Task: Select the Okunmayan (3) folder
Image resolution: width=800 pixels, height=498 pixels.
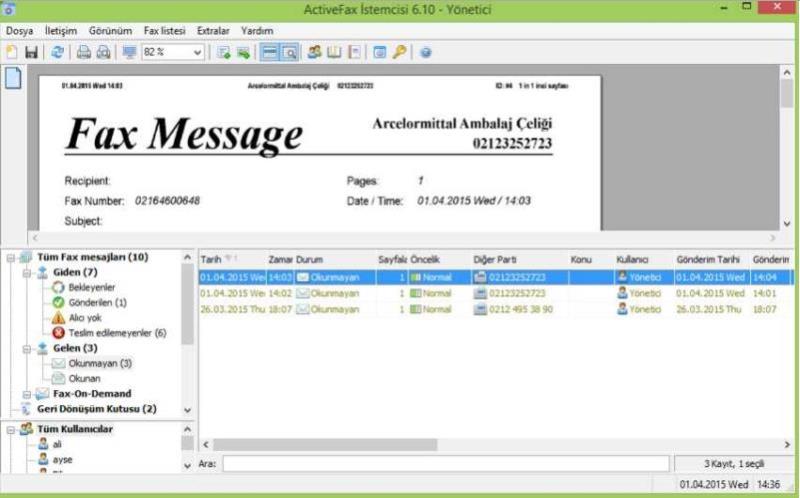Action: point(100,363)
